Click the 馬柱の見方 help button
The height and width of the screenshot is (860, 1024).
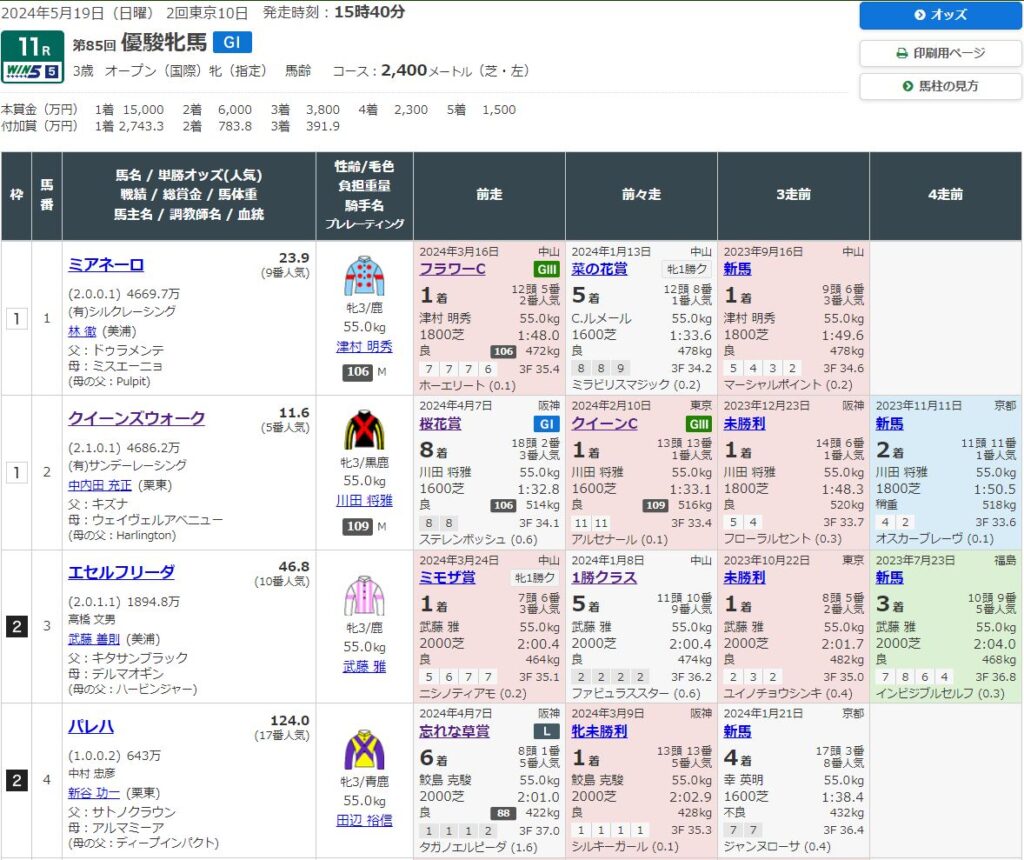coord(940,86)
